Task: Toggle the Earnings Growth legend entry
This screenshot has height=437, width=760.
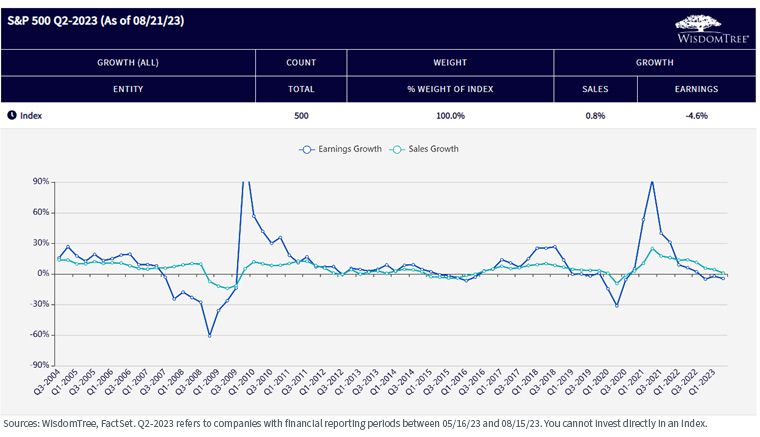Action: 340,149
